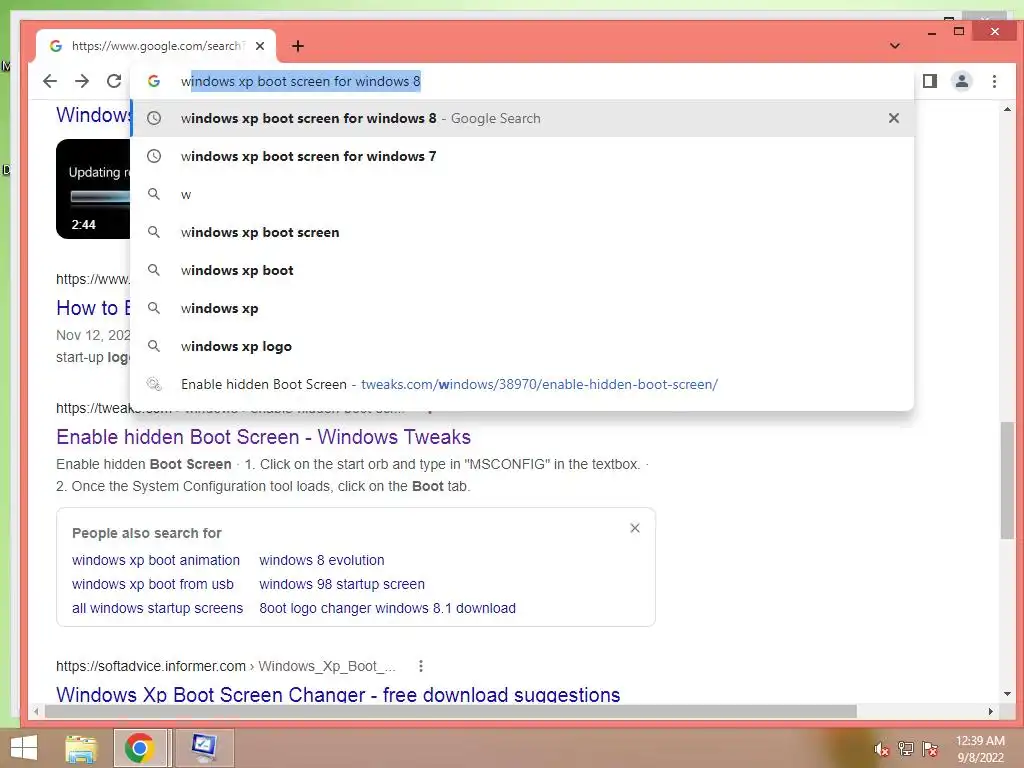Select the 'windows xp logo' suggestion
This screenshot has width=1024, height=768.
522,346
